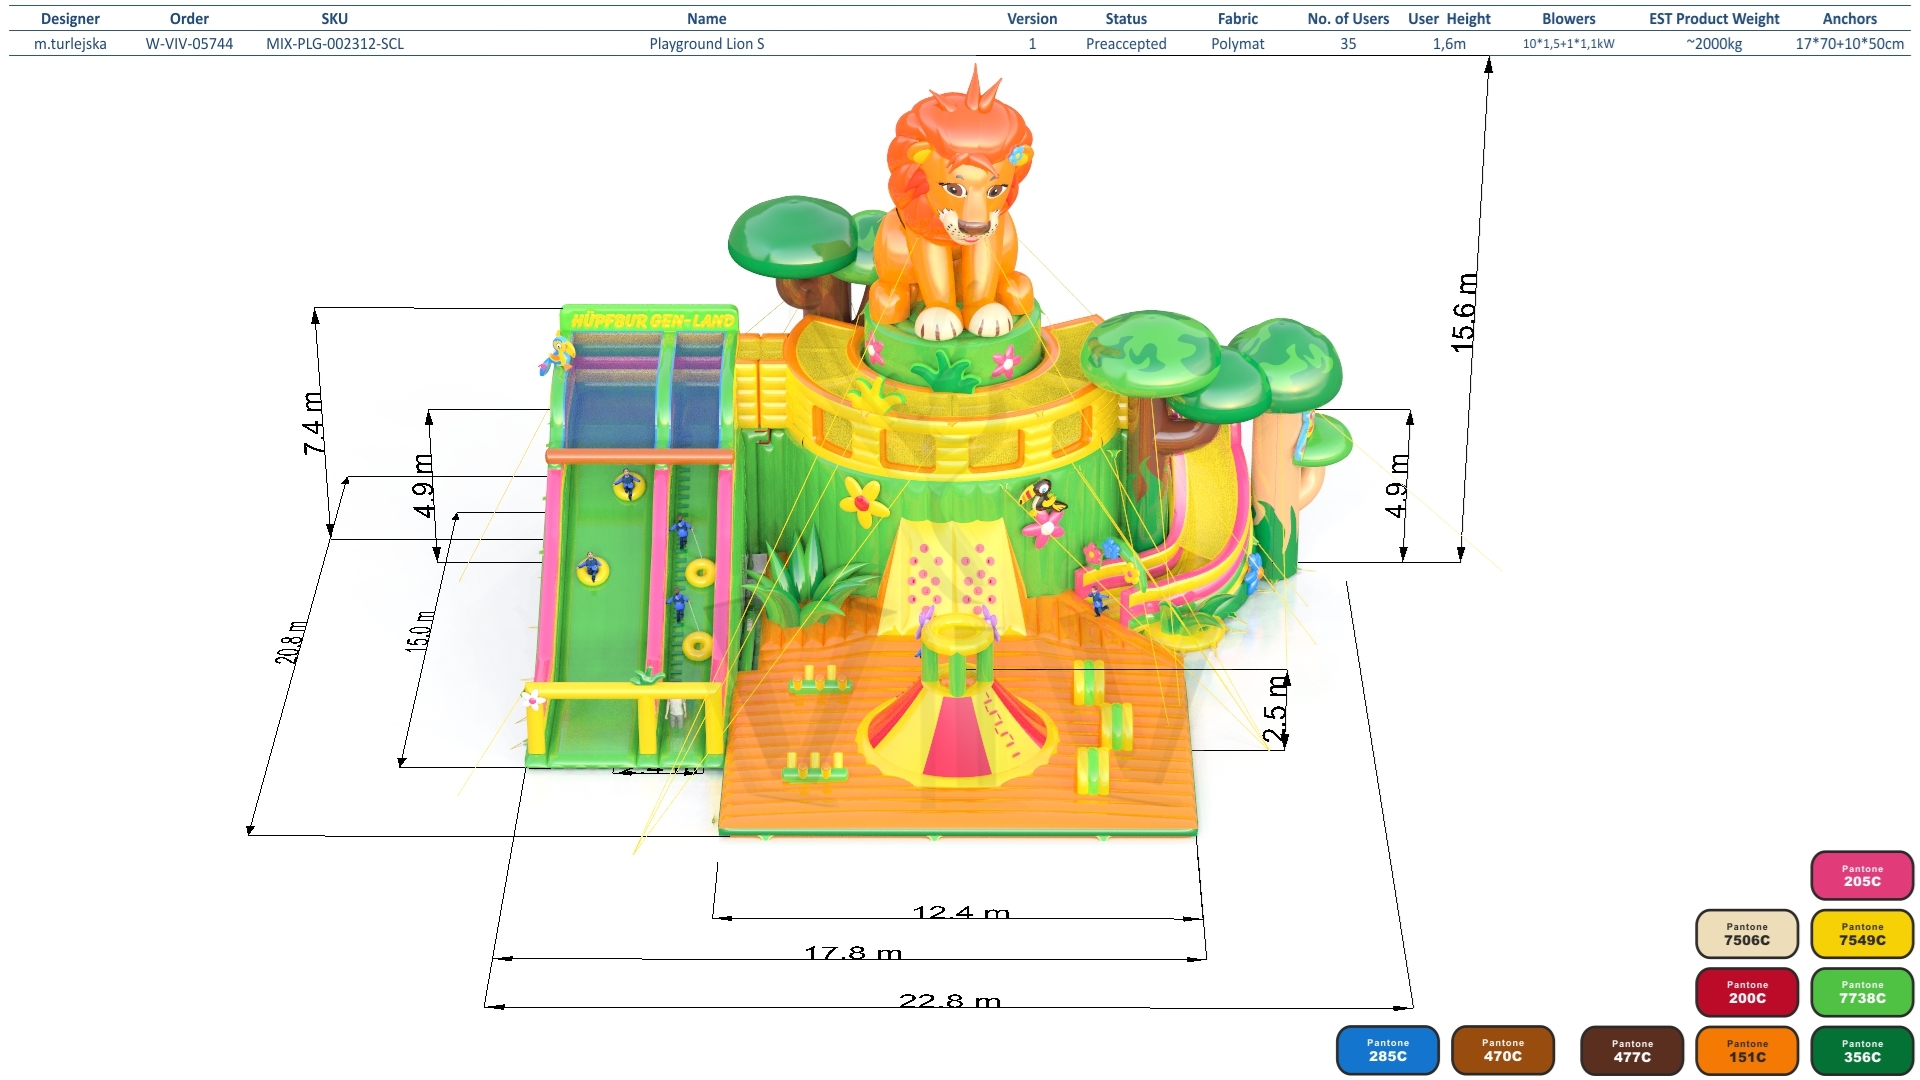
Task: Select the Pantone 7549C yellow swatch
Action: 1862,934
